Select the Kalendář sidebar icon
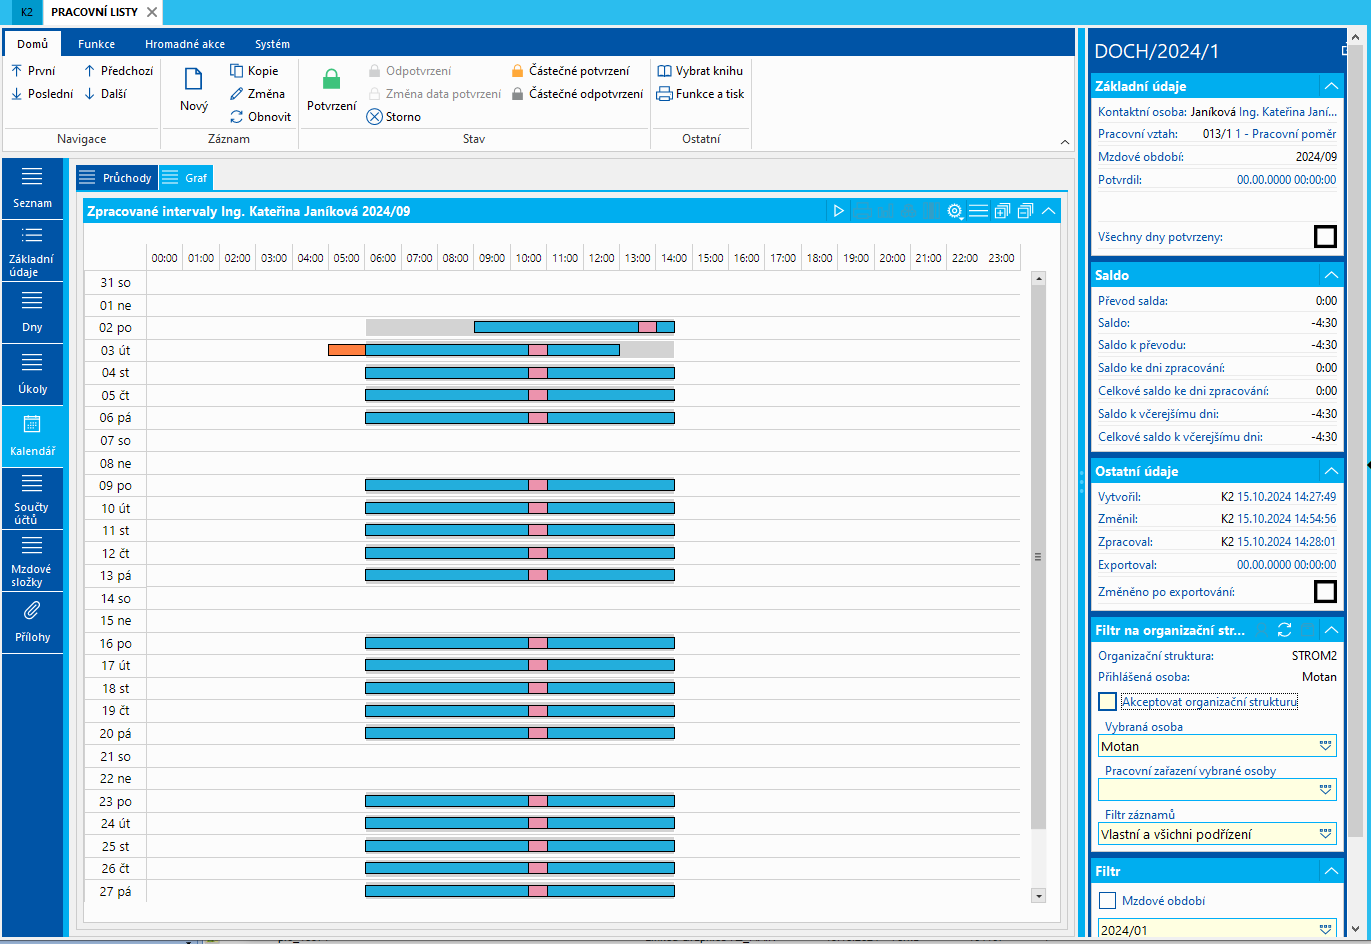1371x944 pixels. click(x=32, y=437)
